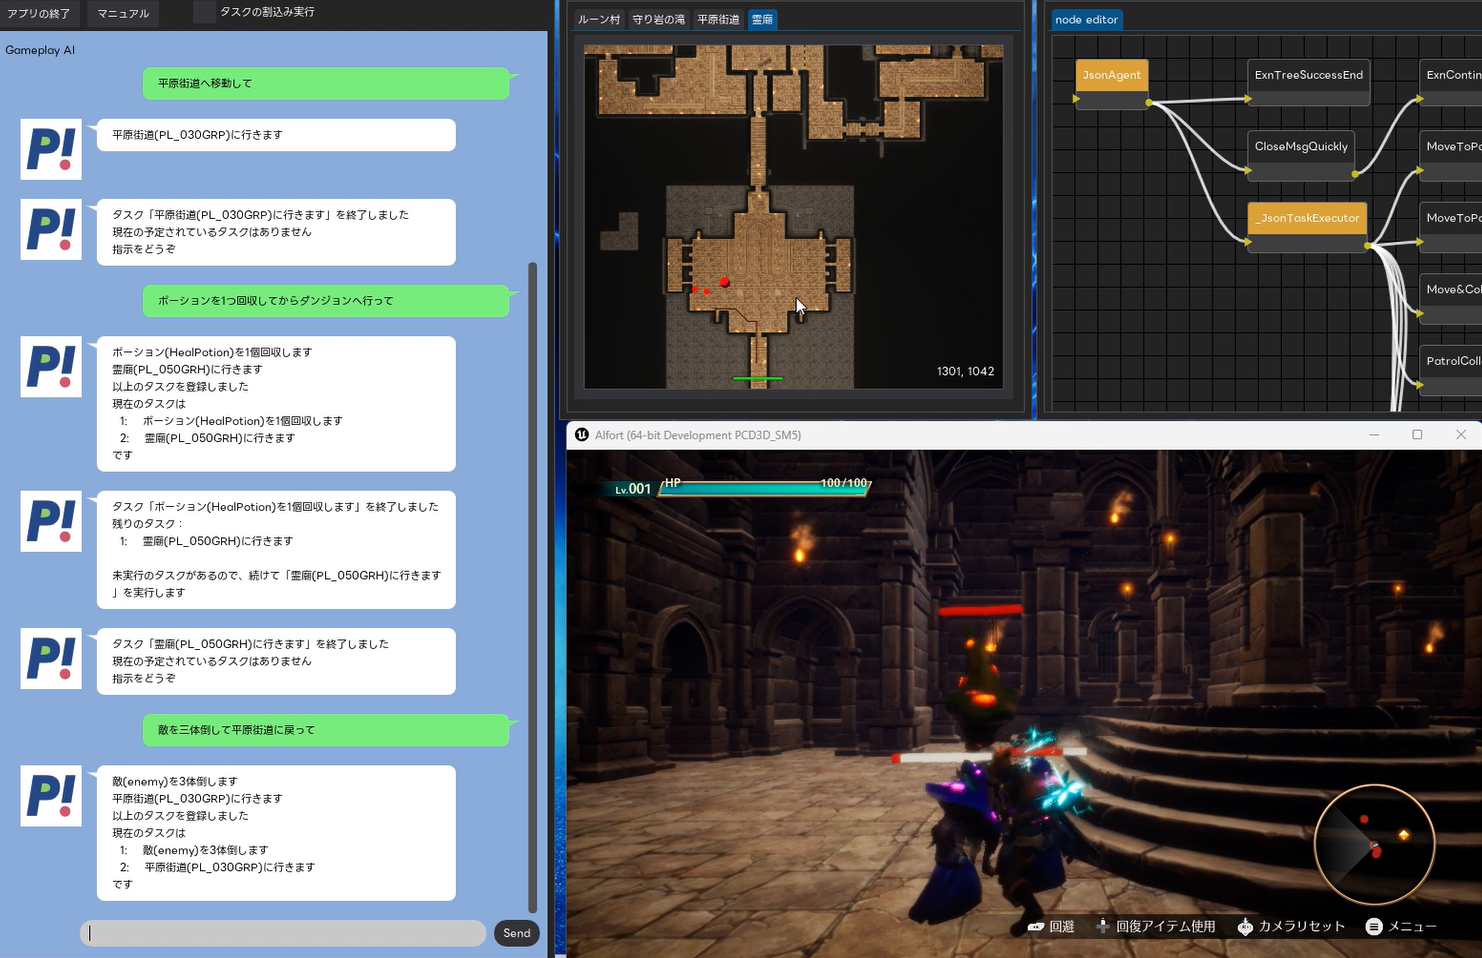Switch to the ルーン村 map tab
Image resolution: width=1482 pixels, height=958 pixels.
(599, 20)
